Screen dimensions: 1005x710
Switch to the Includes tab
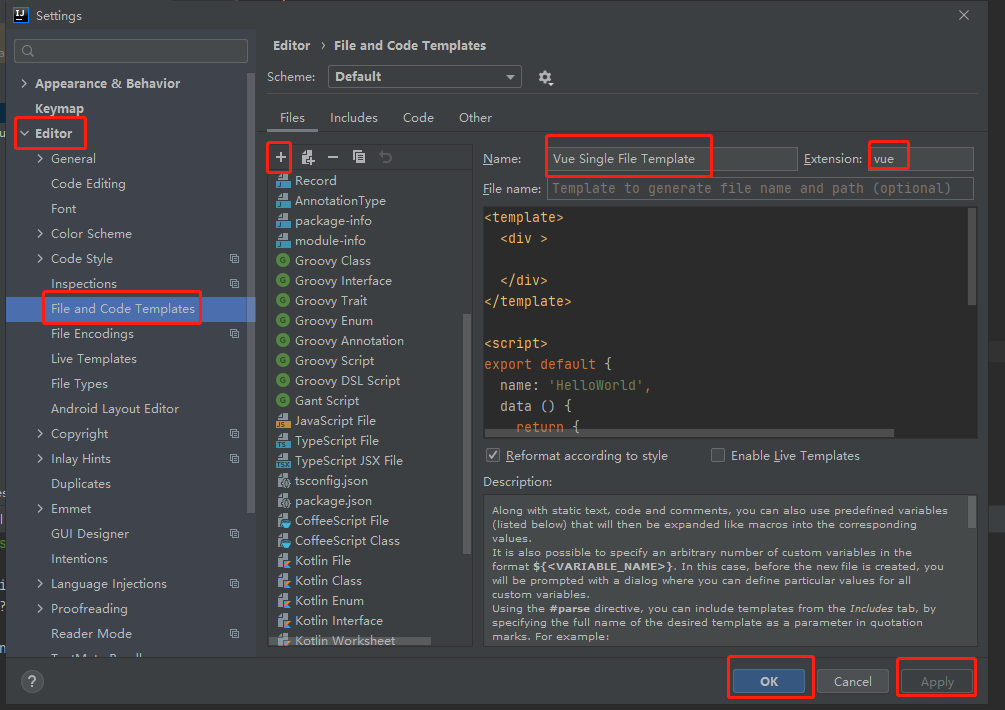[354, 118]
